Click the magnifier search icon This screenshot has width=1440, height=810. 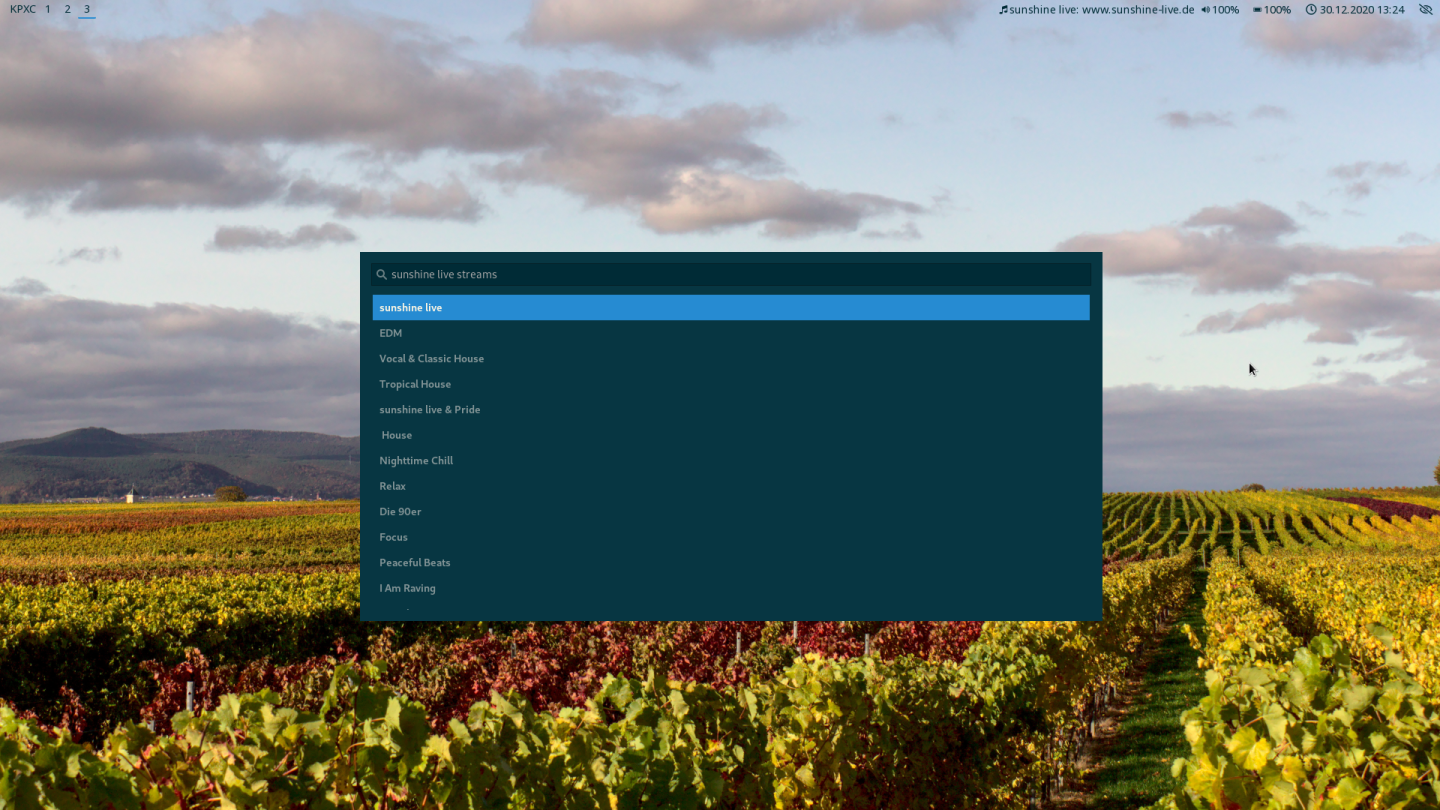click(x=381, y=274)
